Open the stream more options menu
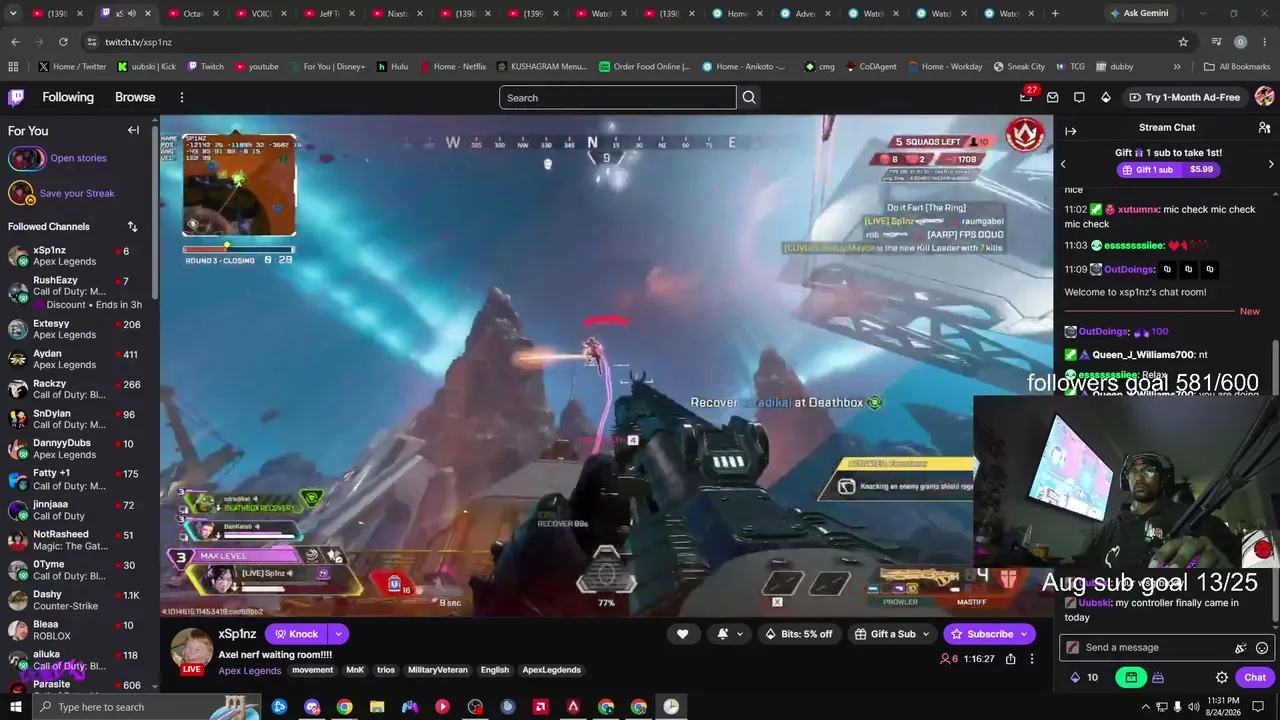 1032,659
